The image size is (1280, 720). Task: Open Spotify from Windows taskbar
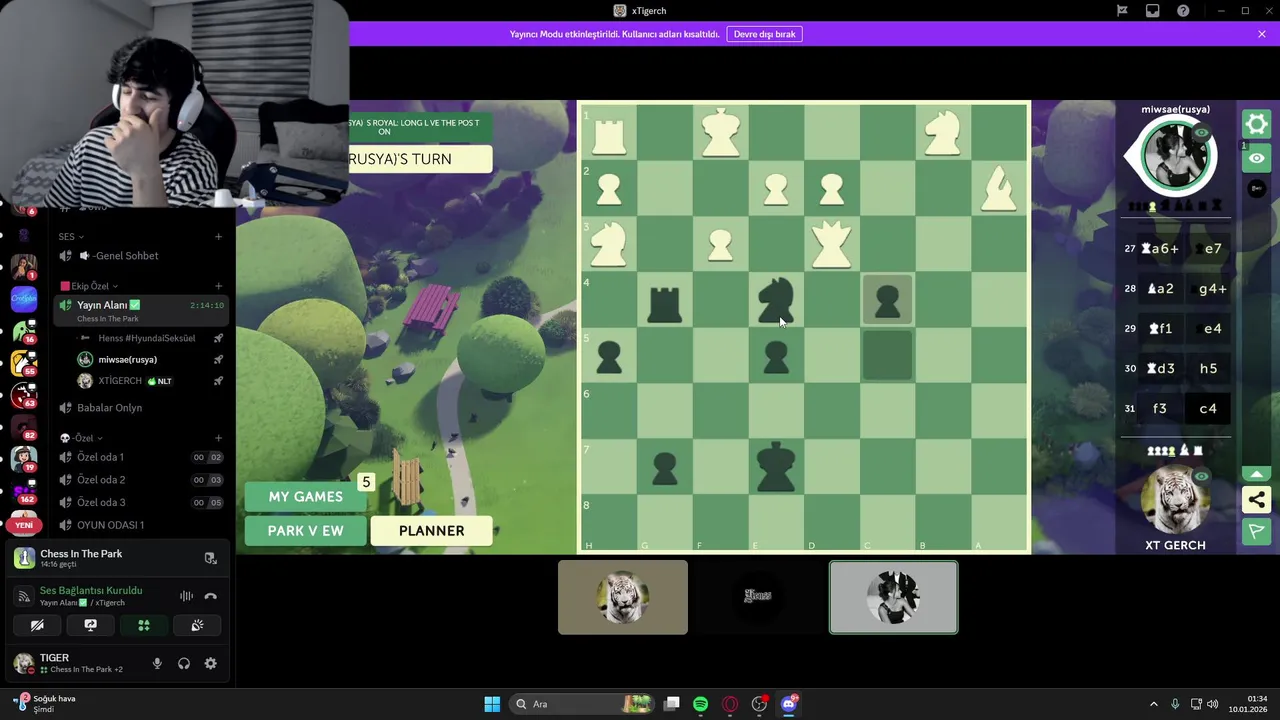click(x=700, y=704)
